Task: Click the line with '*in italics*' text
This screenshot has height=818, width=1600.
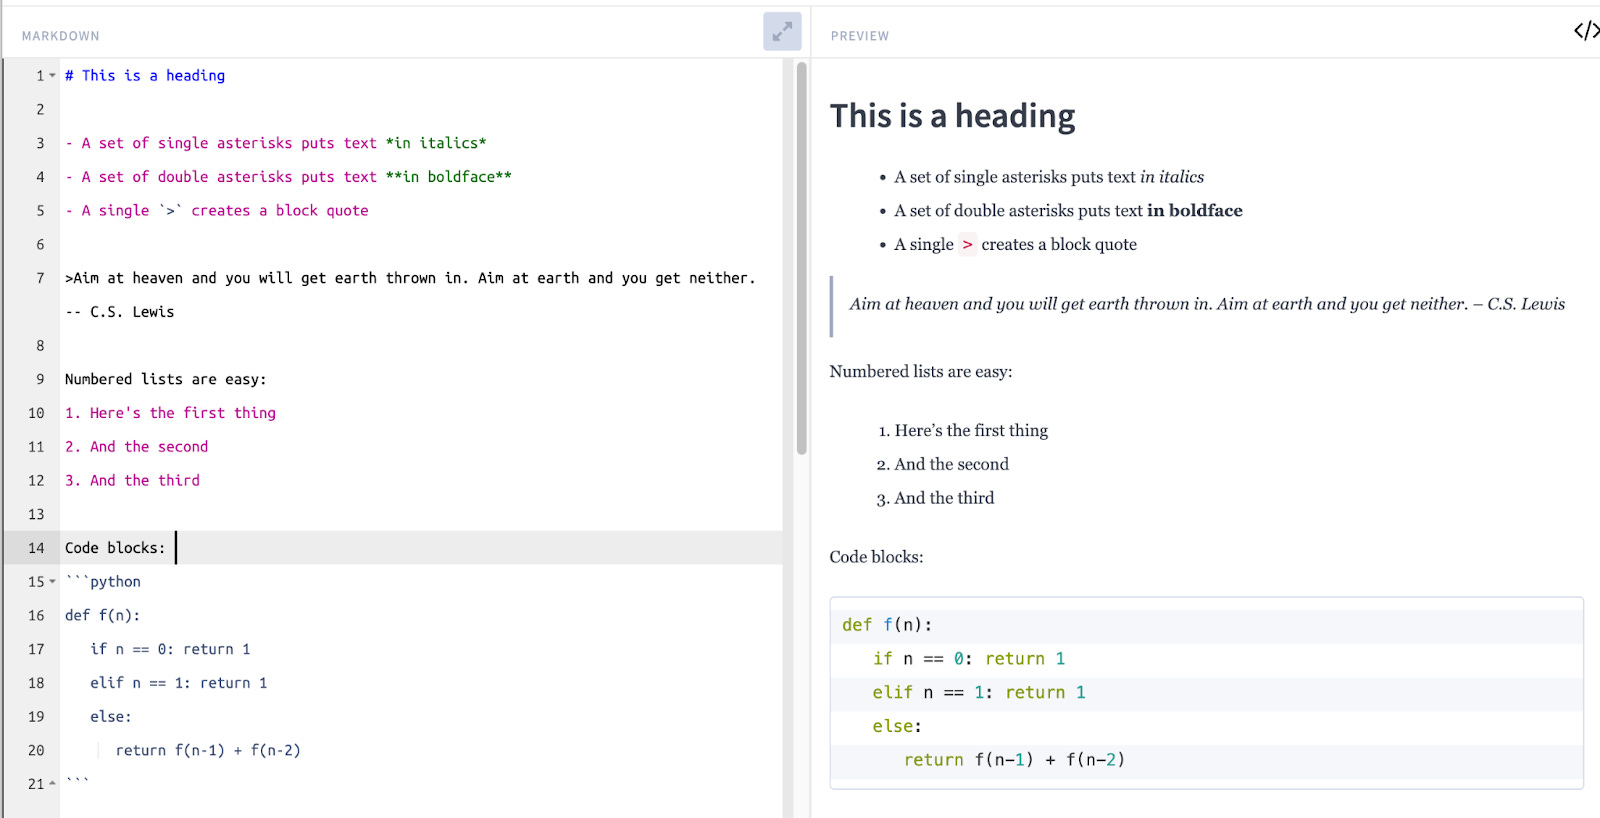Action: pos(276,143)
